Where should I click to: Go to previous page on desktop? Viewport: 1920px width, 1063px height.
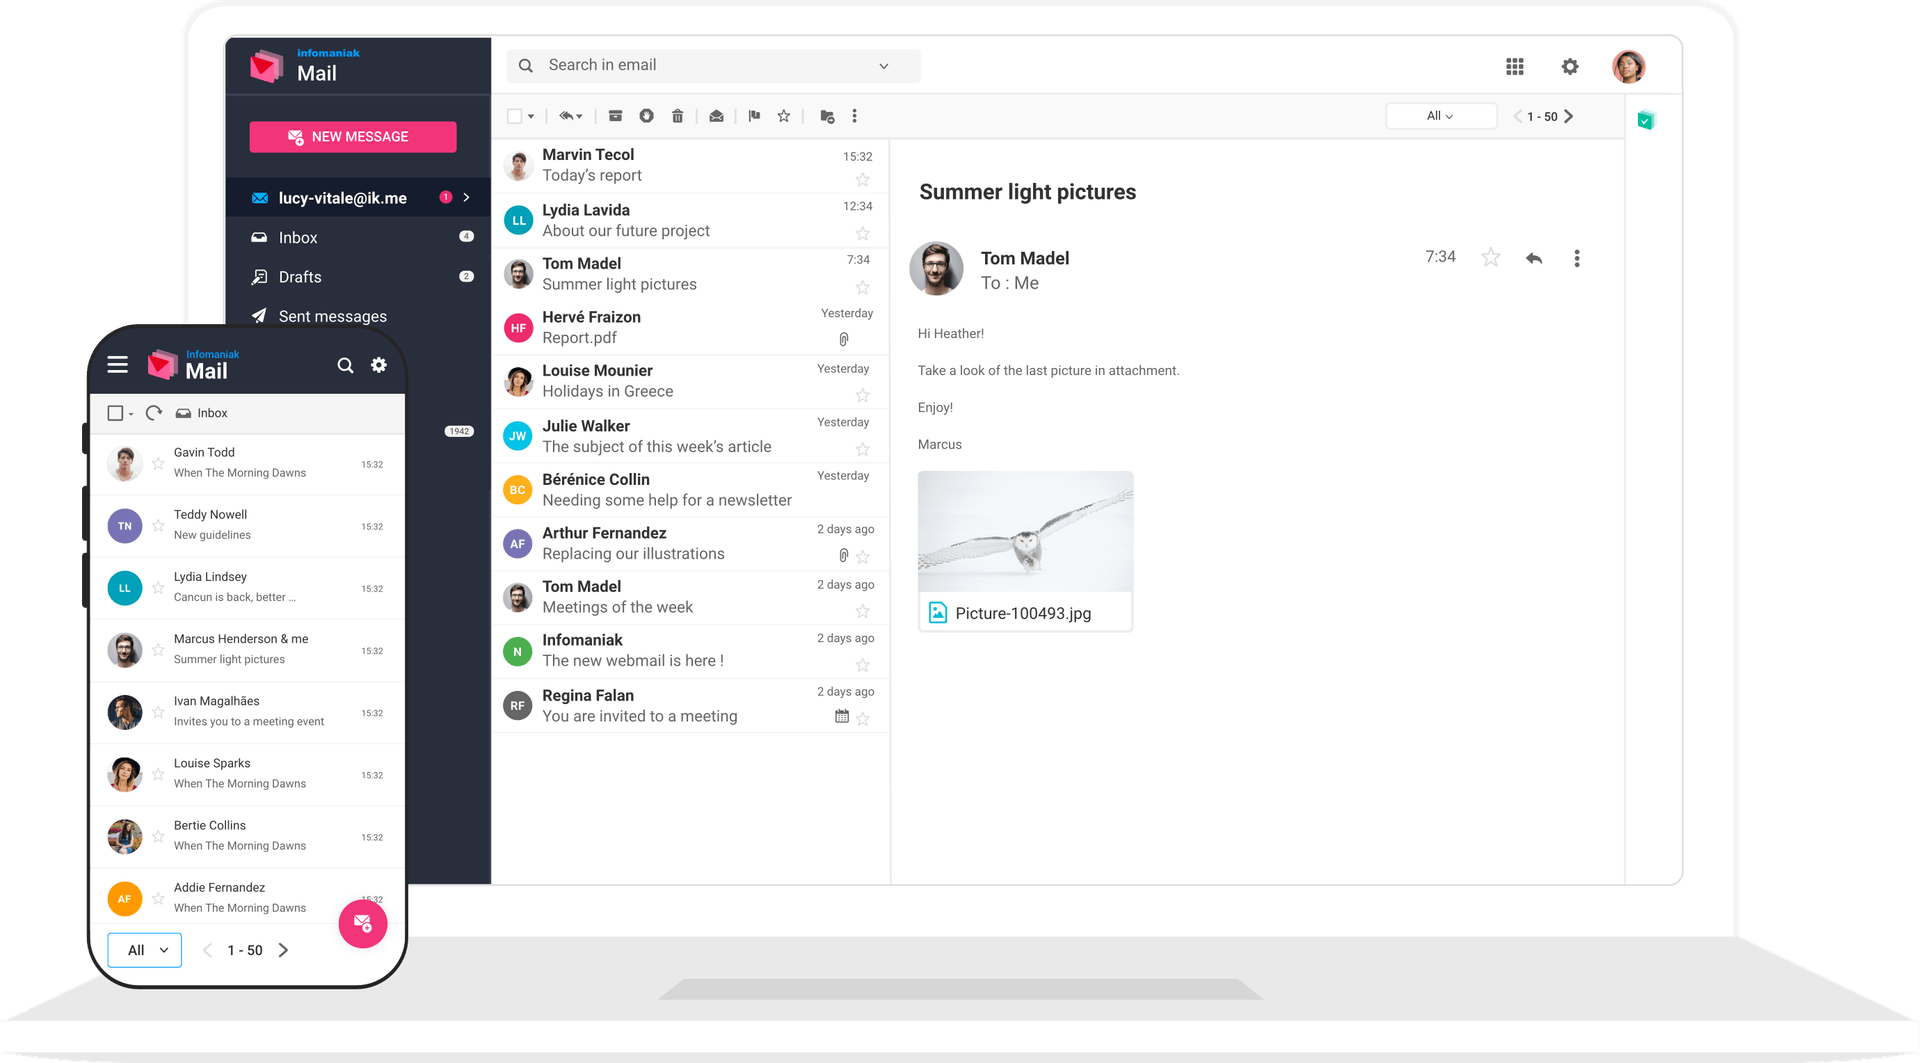pos(1518,116)
